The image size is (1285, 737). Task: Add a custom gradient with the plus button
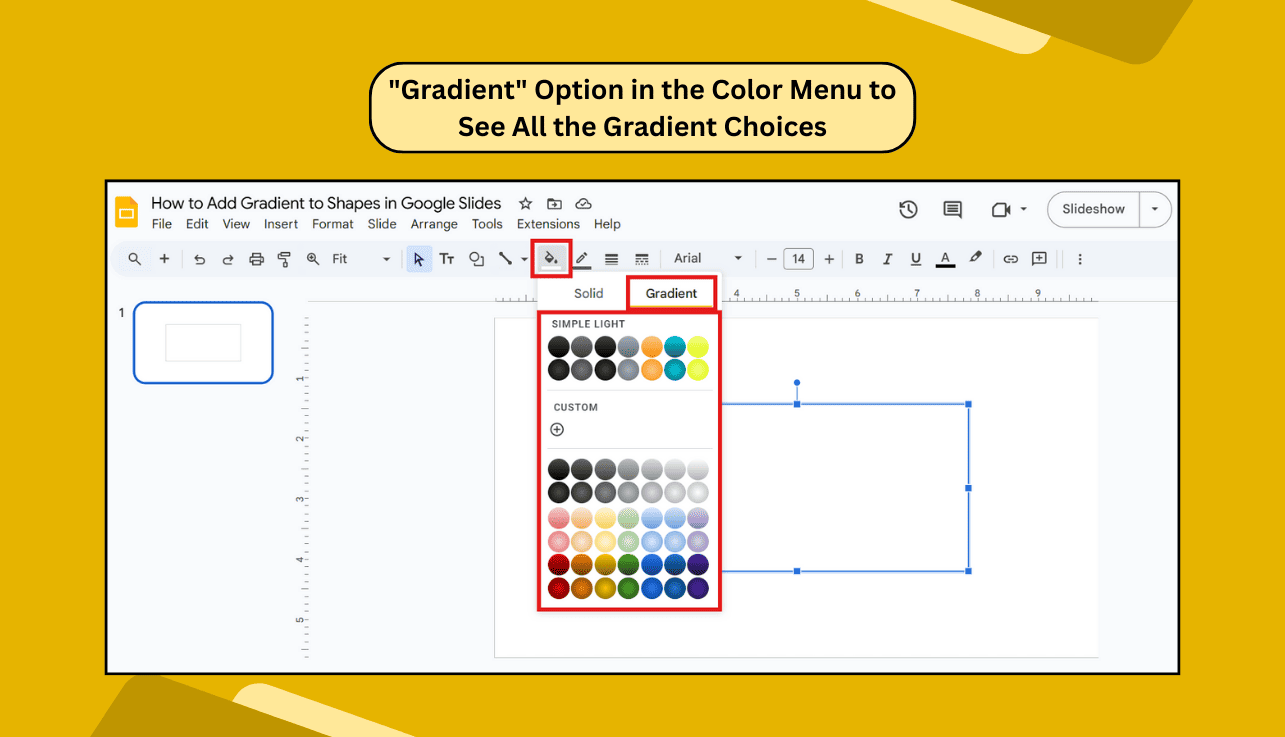557,428
